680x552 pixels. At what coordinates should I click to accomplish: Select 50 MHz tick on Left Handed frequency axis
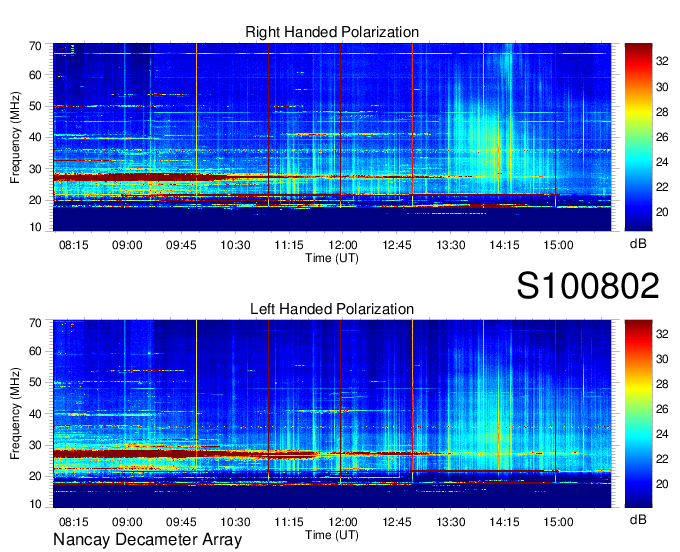pos(35,382)
